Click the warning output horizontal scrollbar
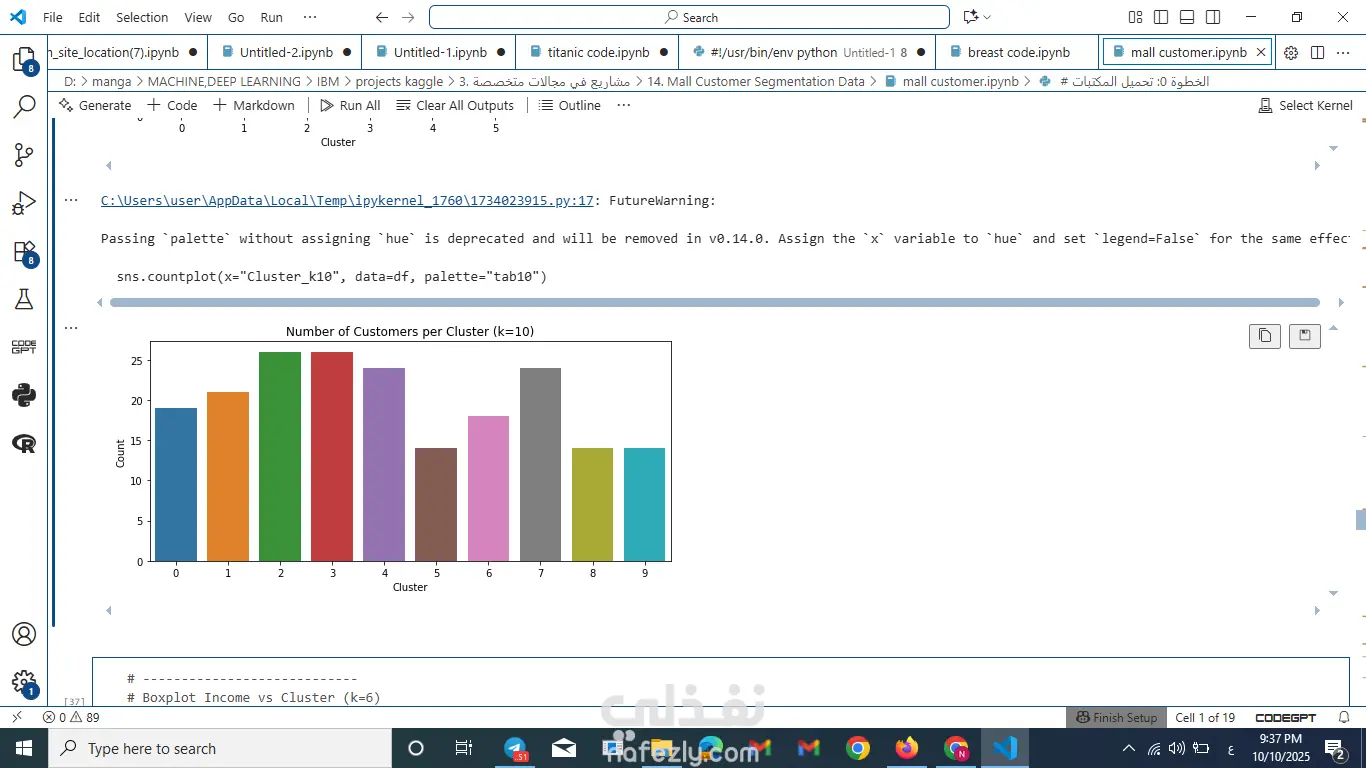The height and width of the screenshot is (768, 1366). 714,302
